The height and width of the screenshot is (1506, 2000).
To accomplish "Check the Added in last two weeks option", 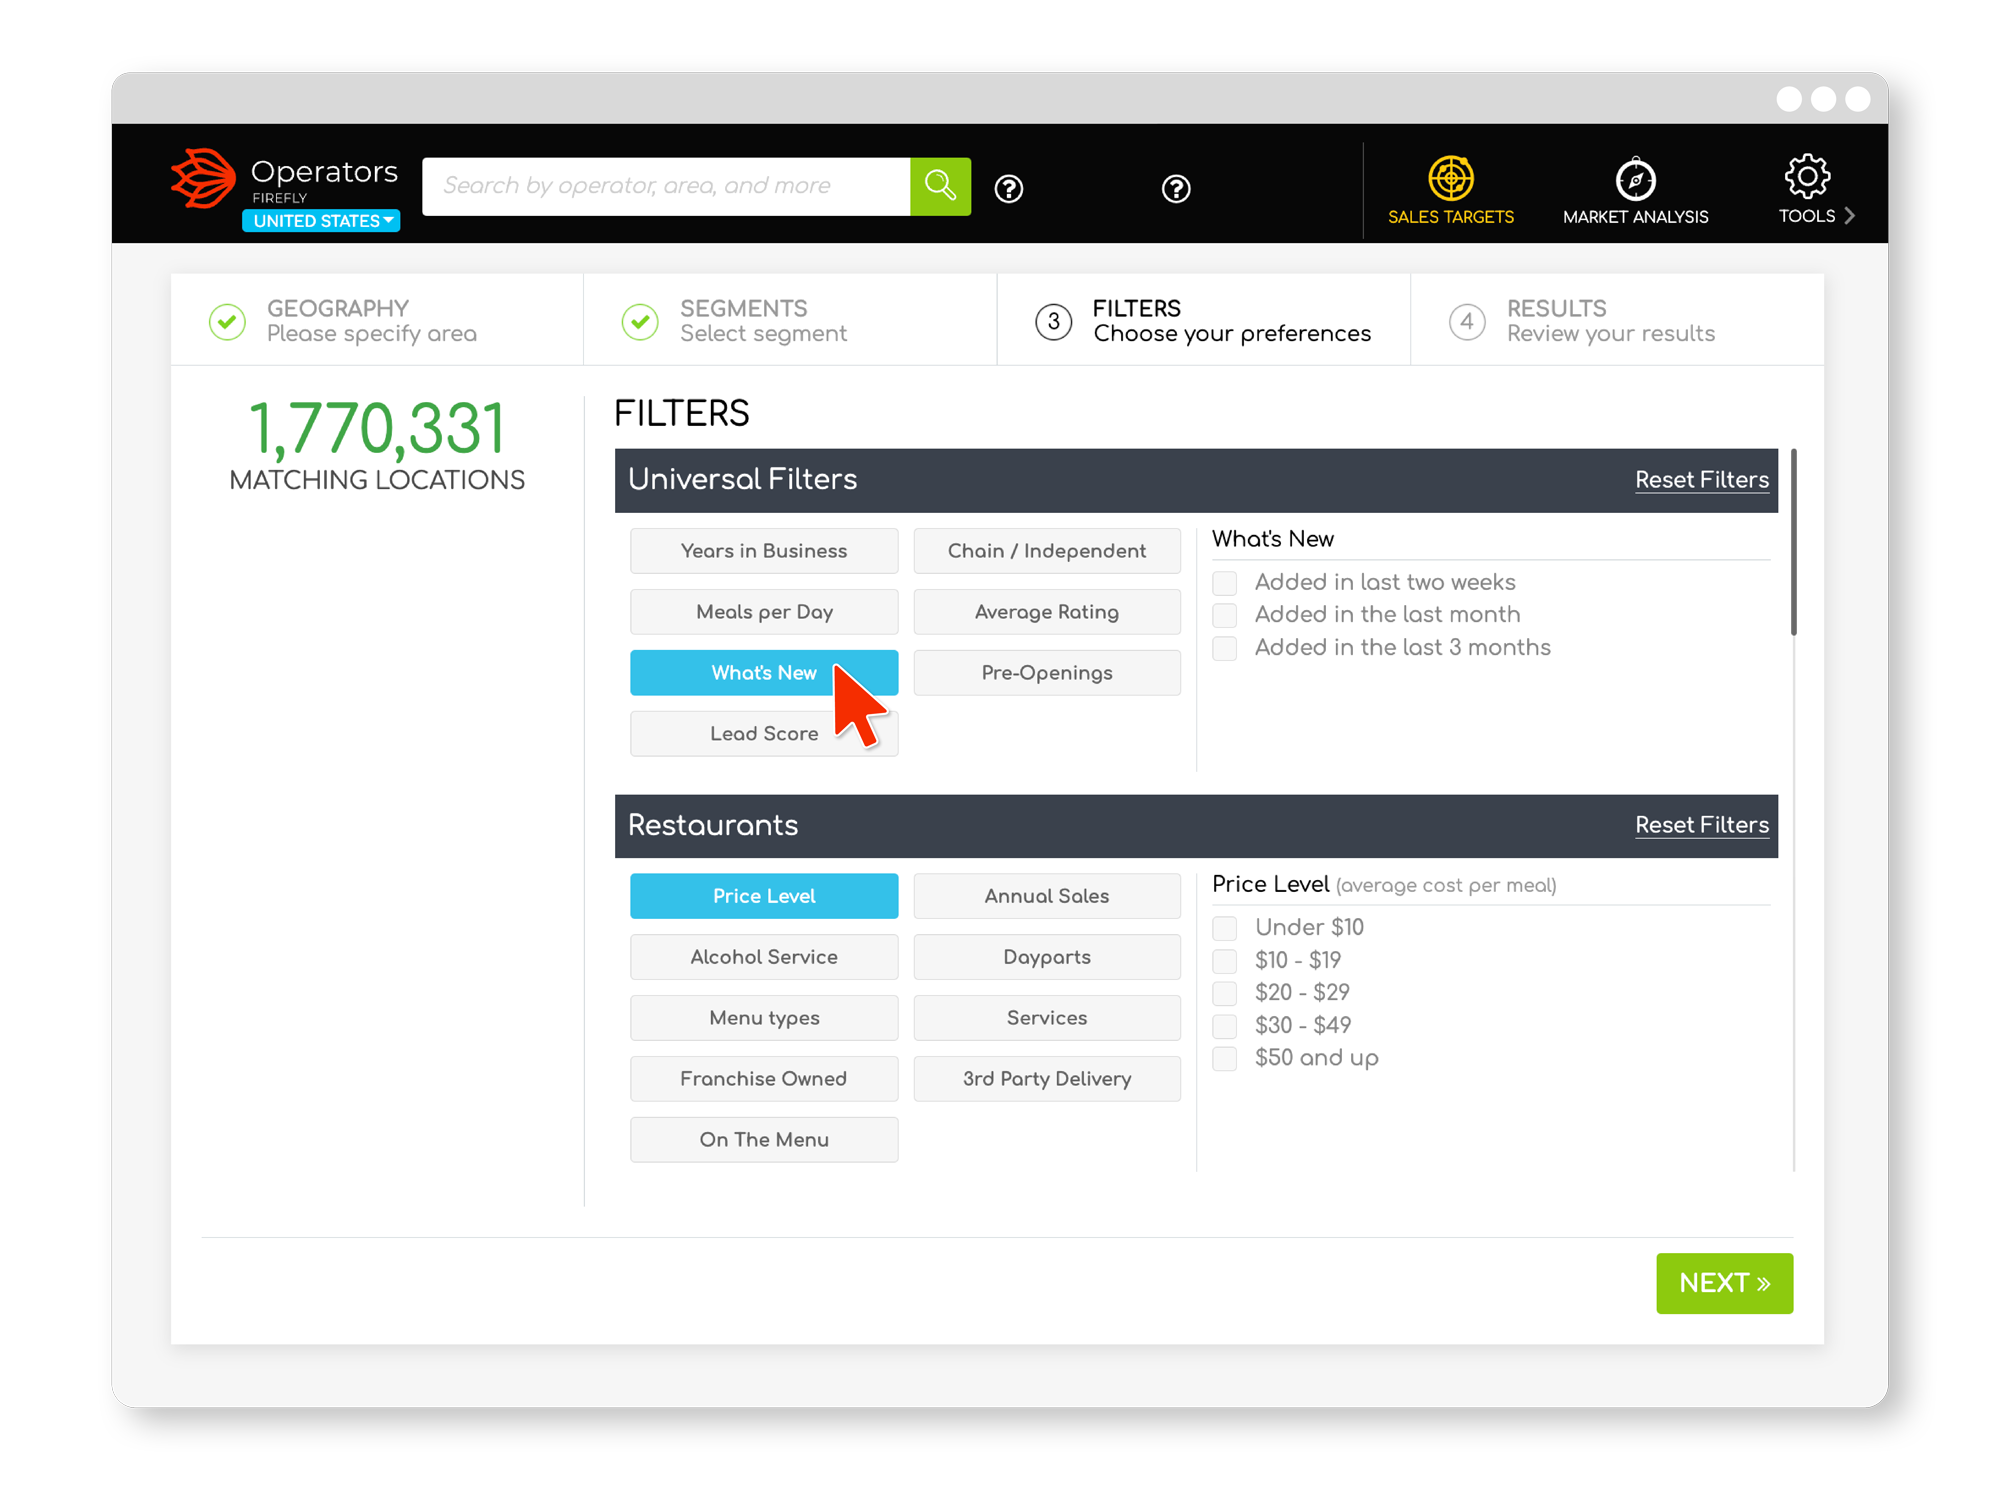I will click(x=1224, y=582).
